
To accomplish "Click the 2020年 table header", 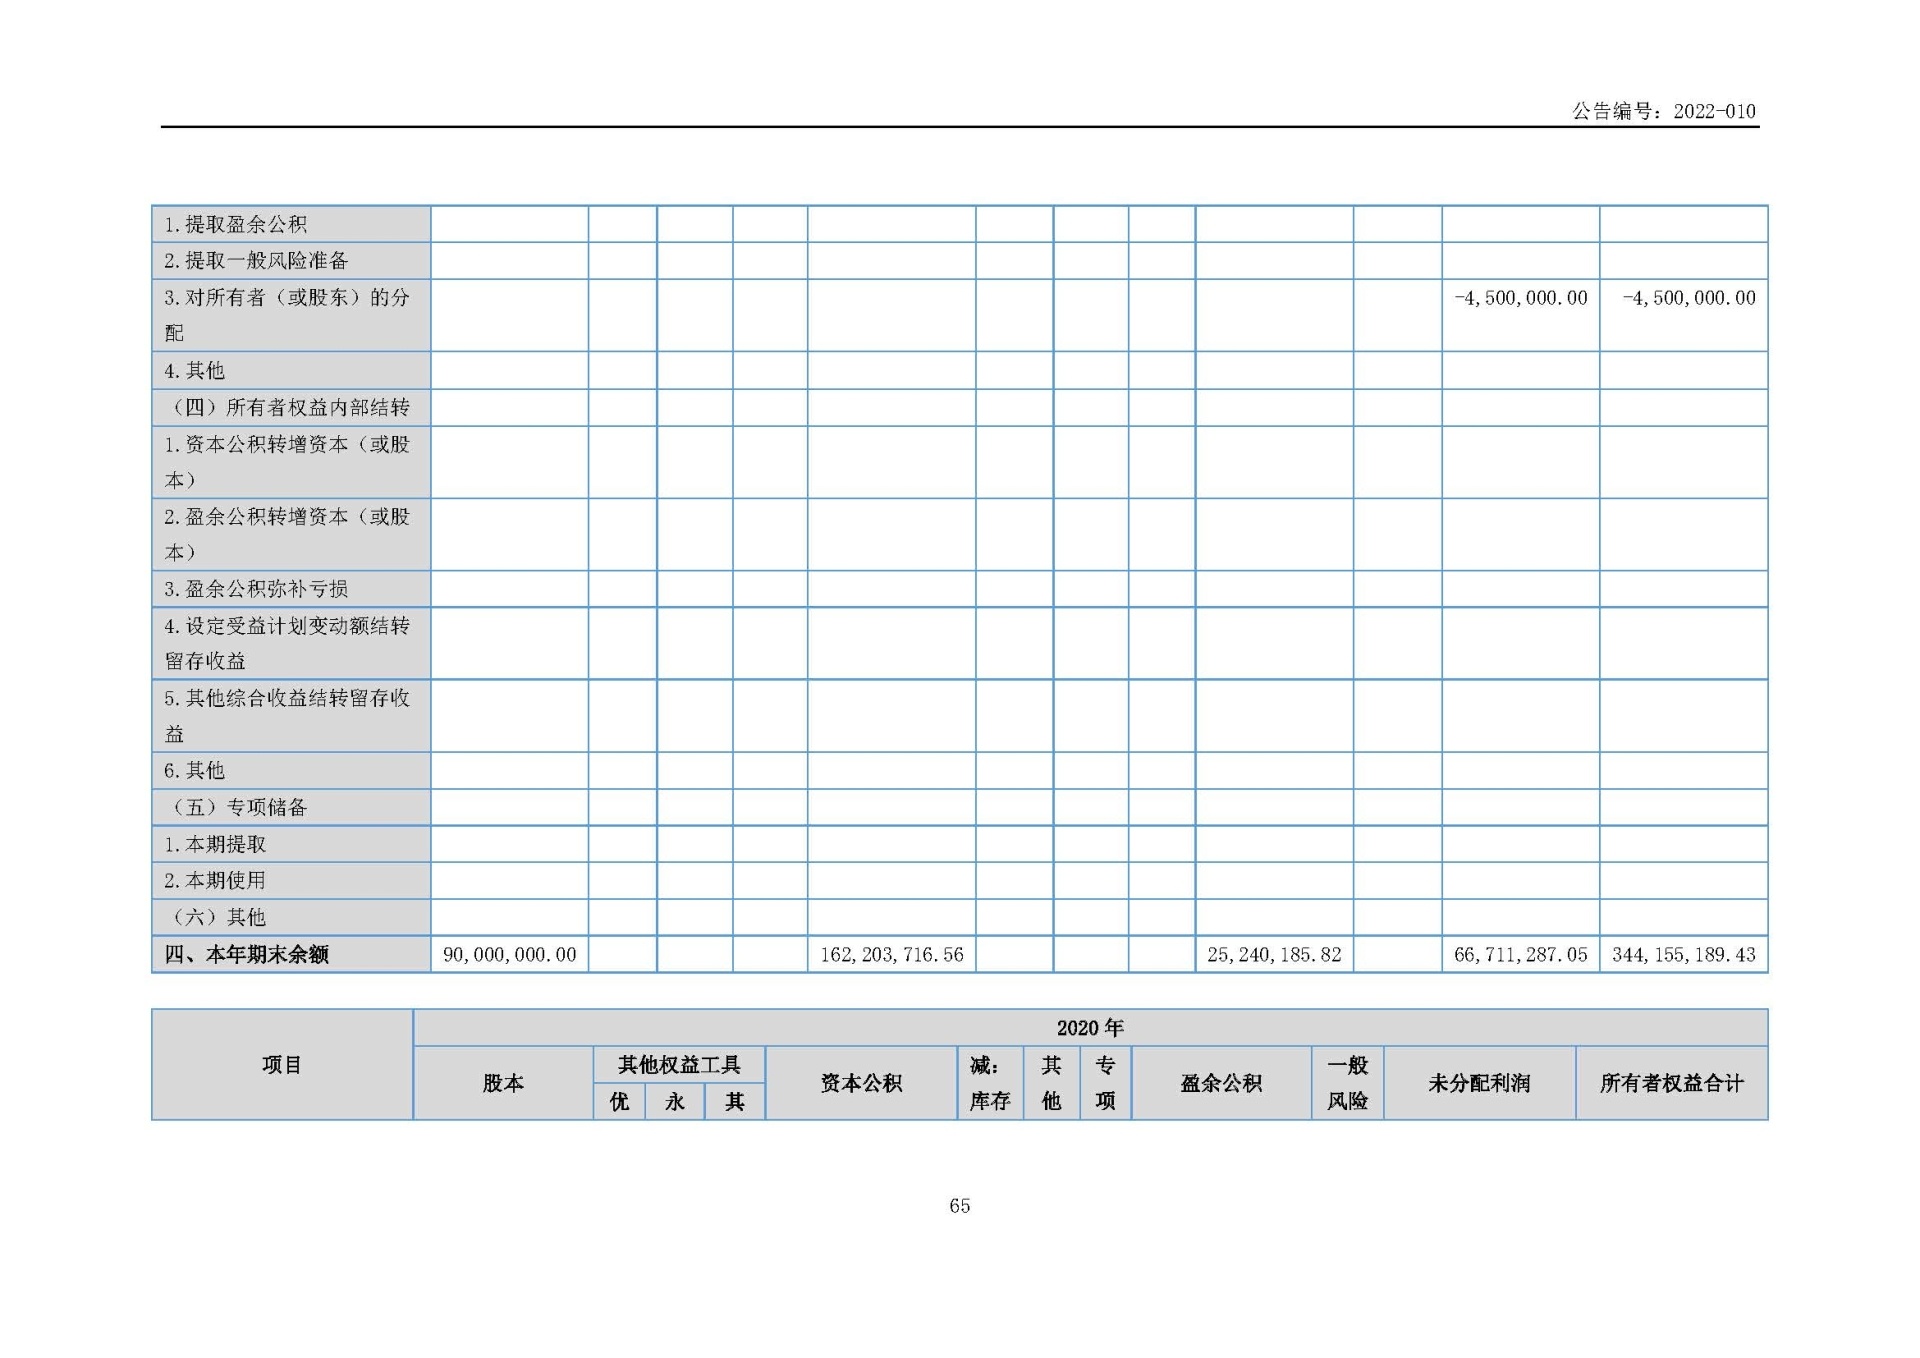I will pyautogui.click(x=1090, y=1028).
